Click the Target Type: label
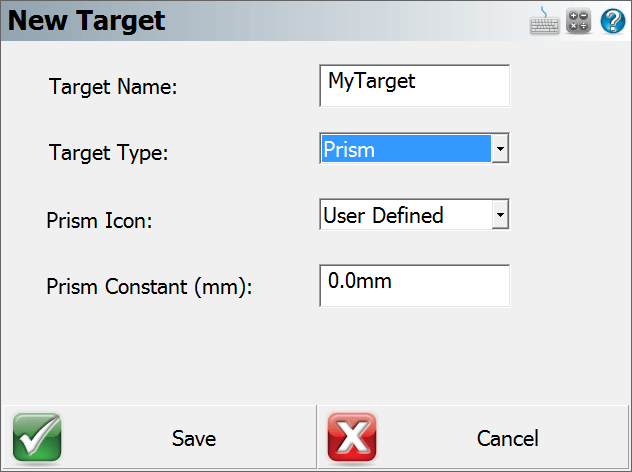This screenshot has height=472, width=632. pyautogui.click(x=108, y=153)
